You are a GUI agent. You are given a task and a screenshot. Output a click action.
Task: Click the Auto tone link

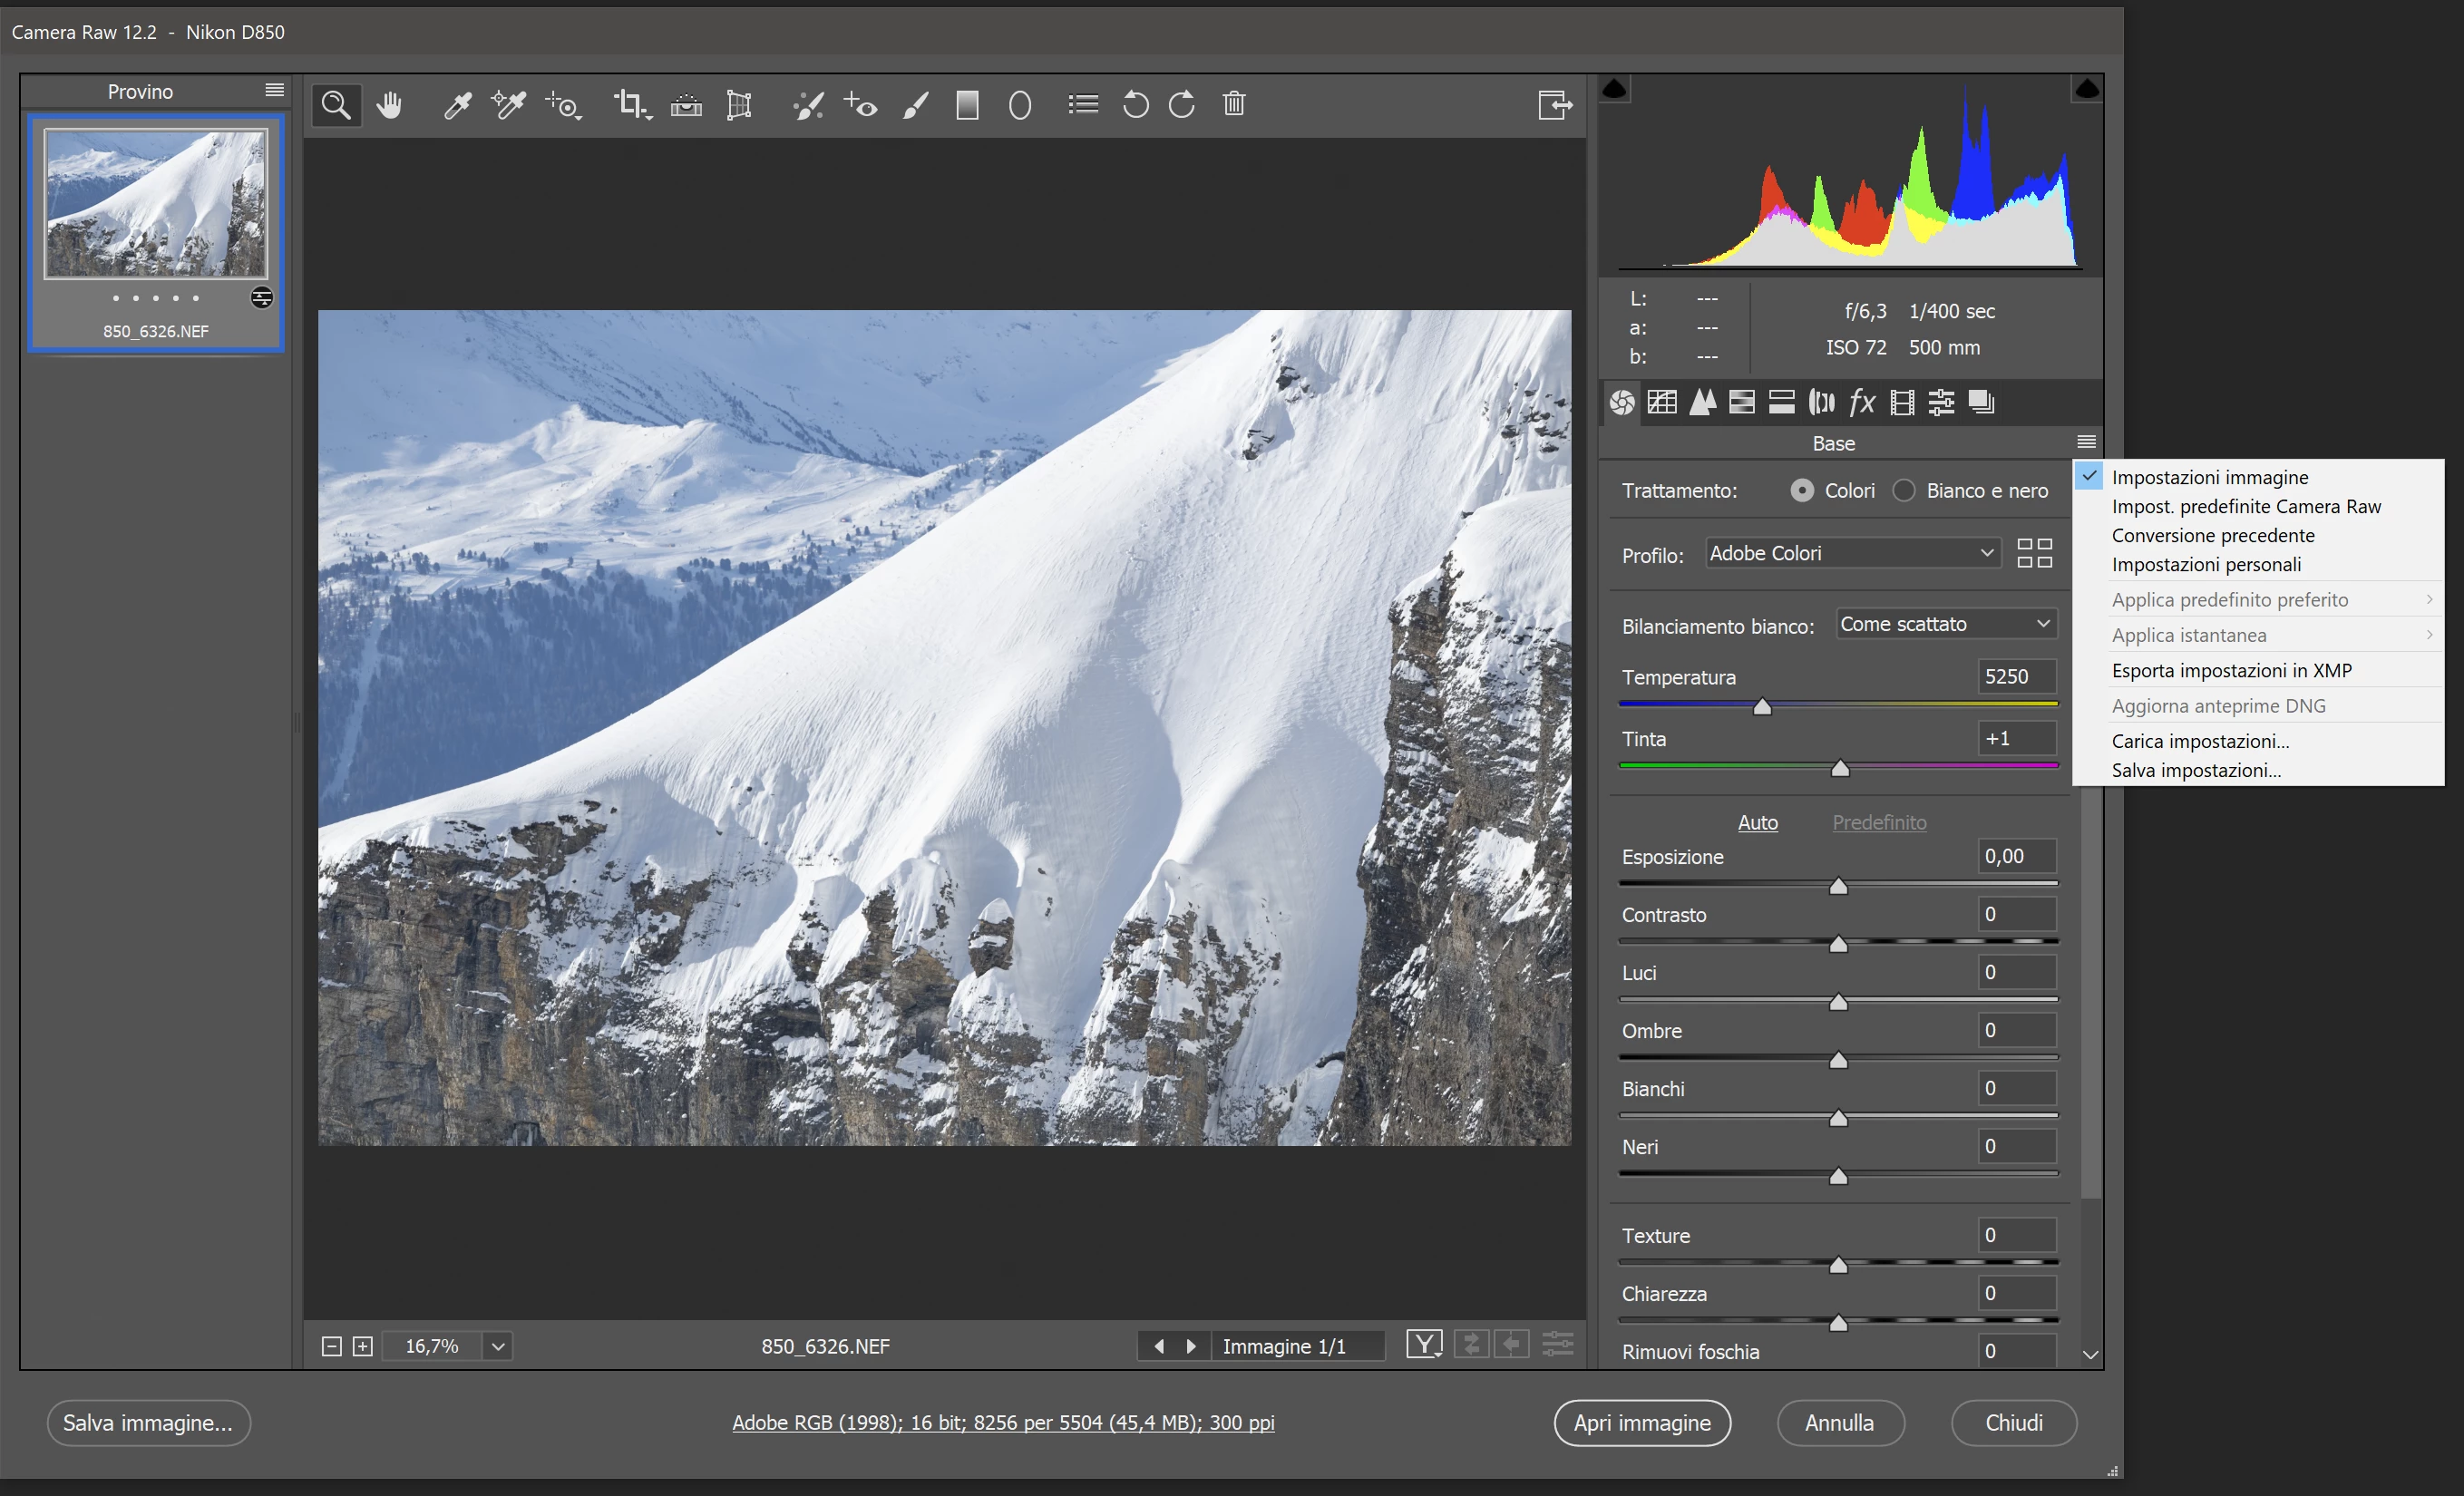(1757, 822)
